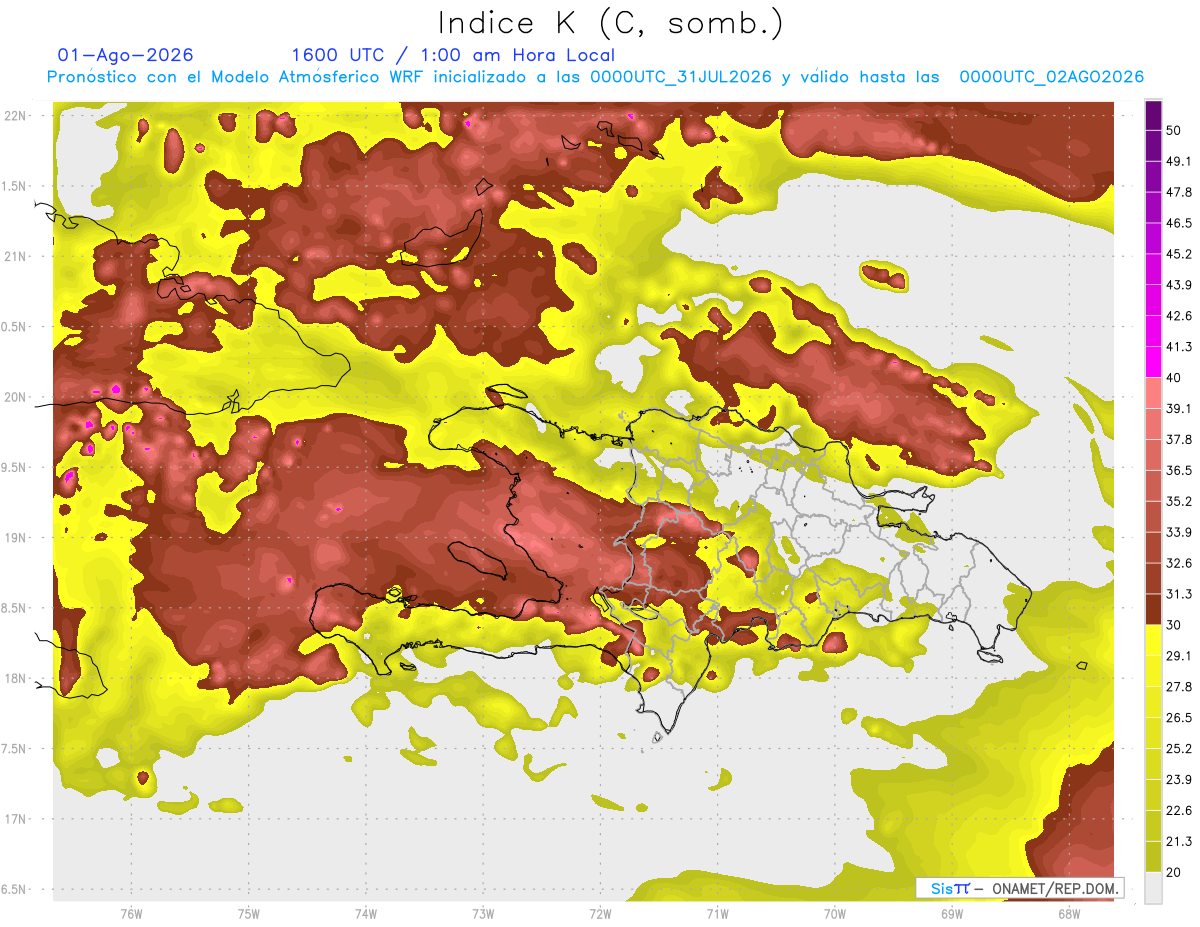Click the '17N' latitude label
The height and width of the screenshot is (927, 1200).
pos(16,819)
